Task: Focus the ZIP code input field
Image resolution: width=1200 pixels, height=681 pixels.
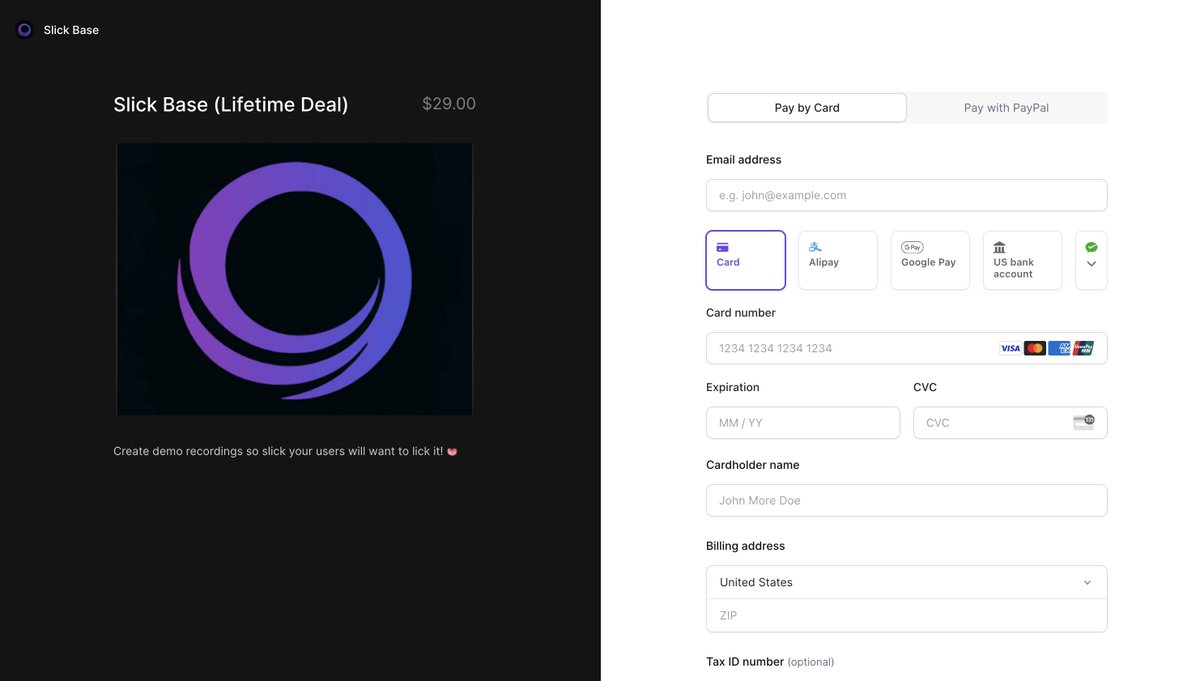Action: 906,615
